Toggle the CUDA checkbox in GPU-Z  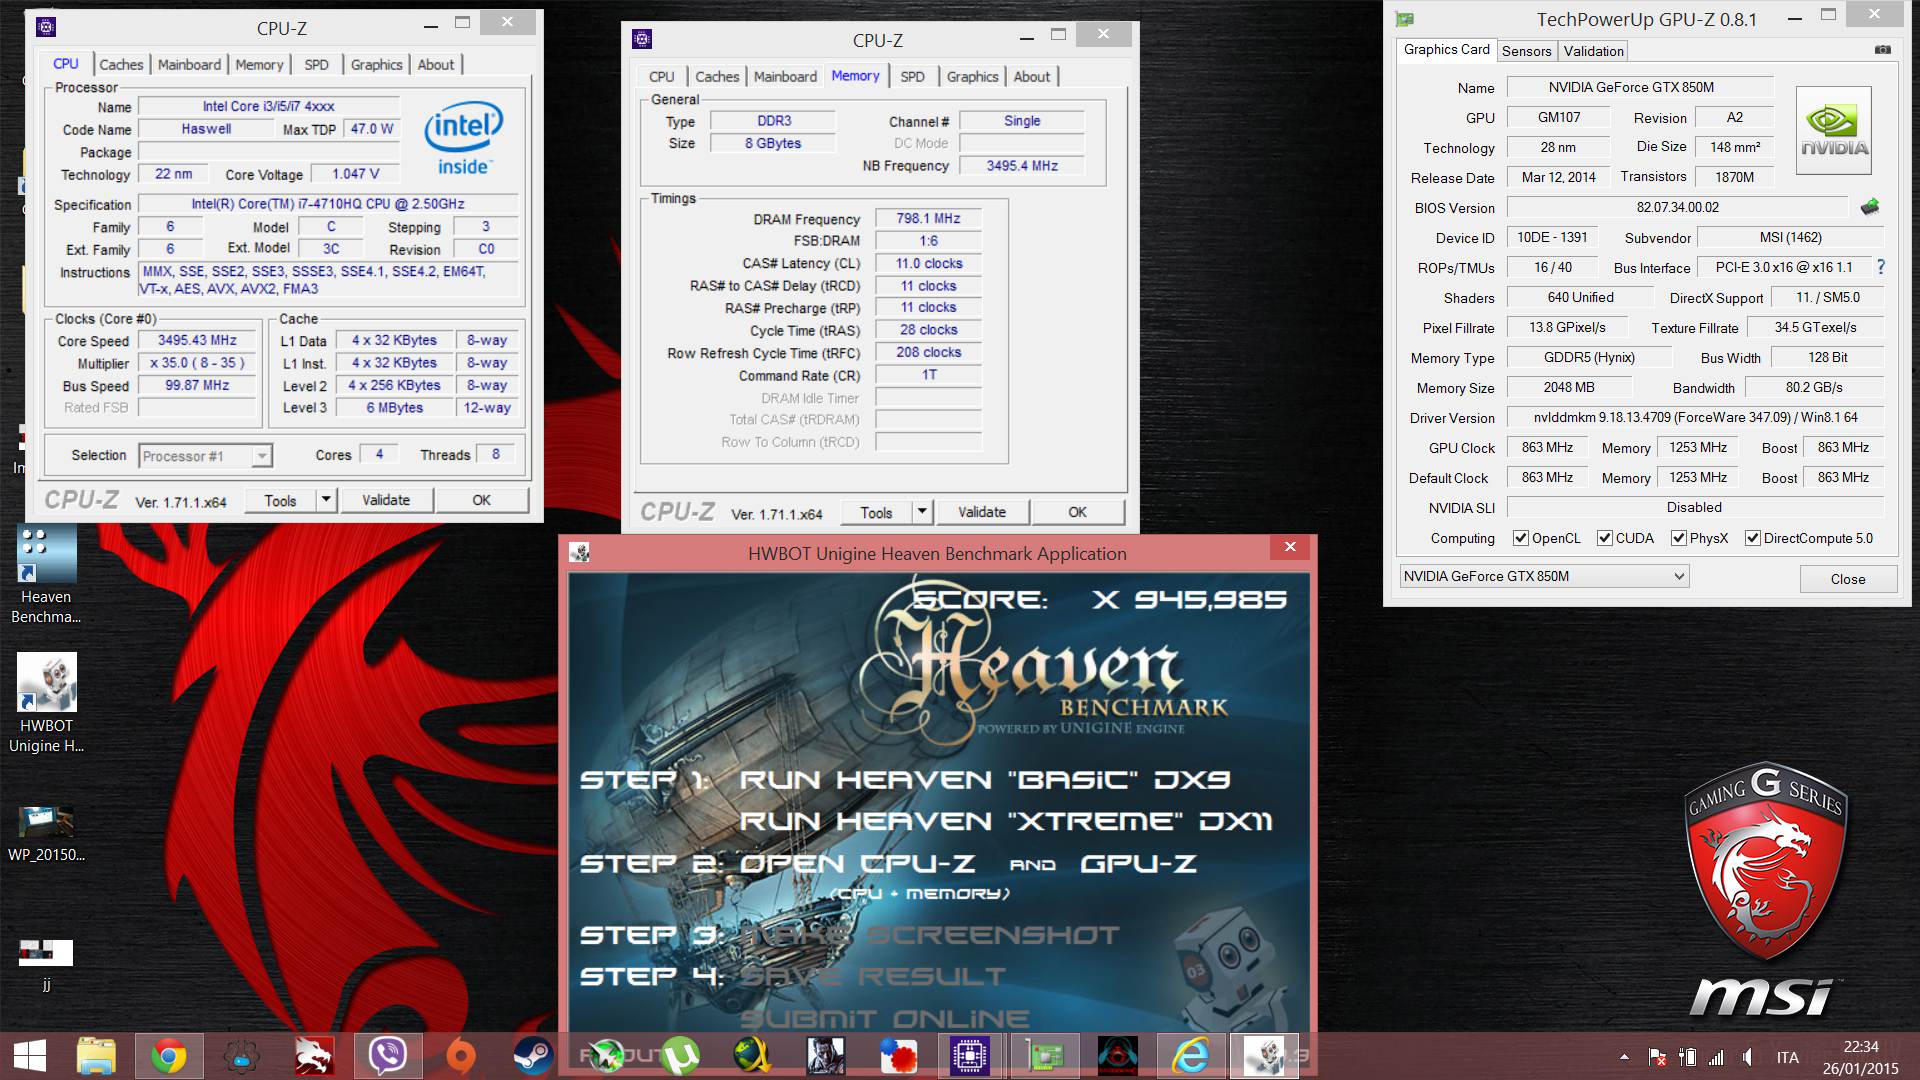[1605, 538]
